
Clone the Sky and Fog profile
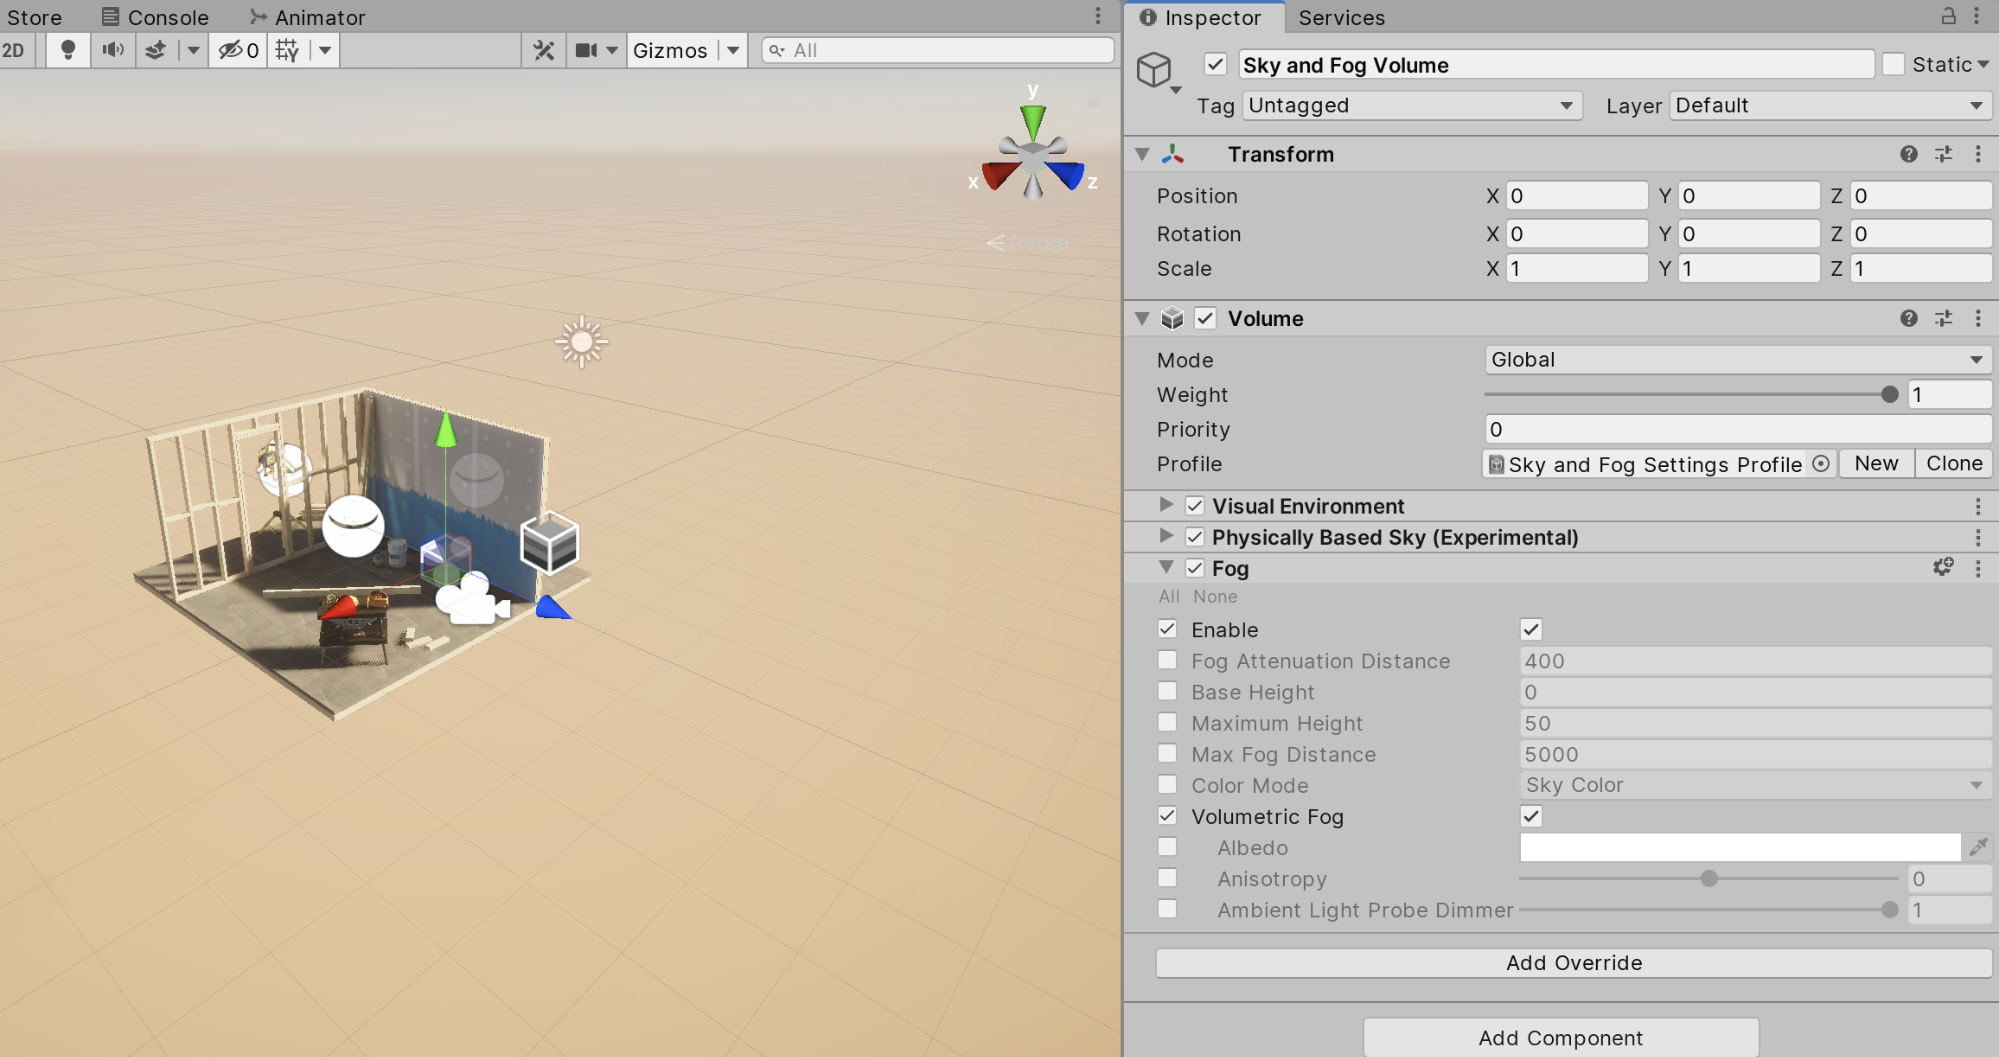tap(1953, 464)
